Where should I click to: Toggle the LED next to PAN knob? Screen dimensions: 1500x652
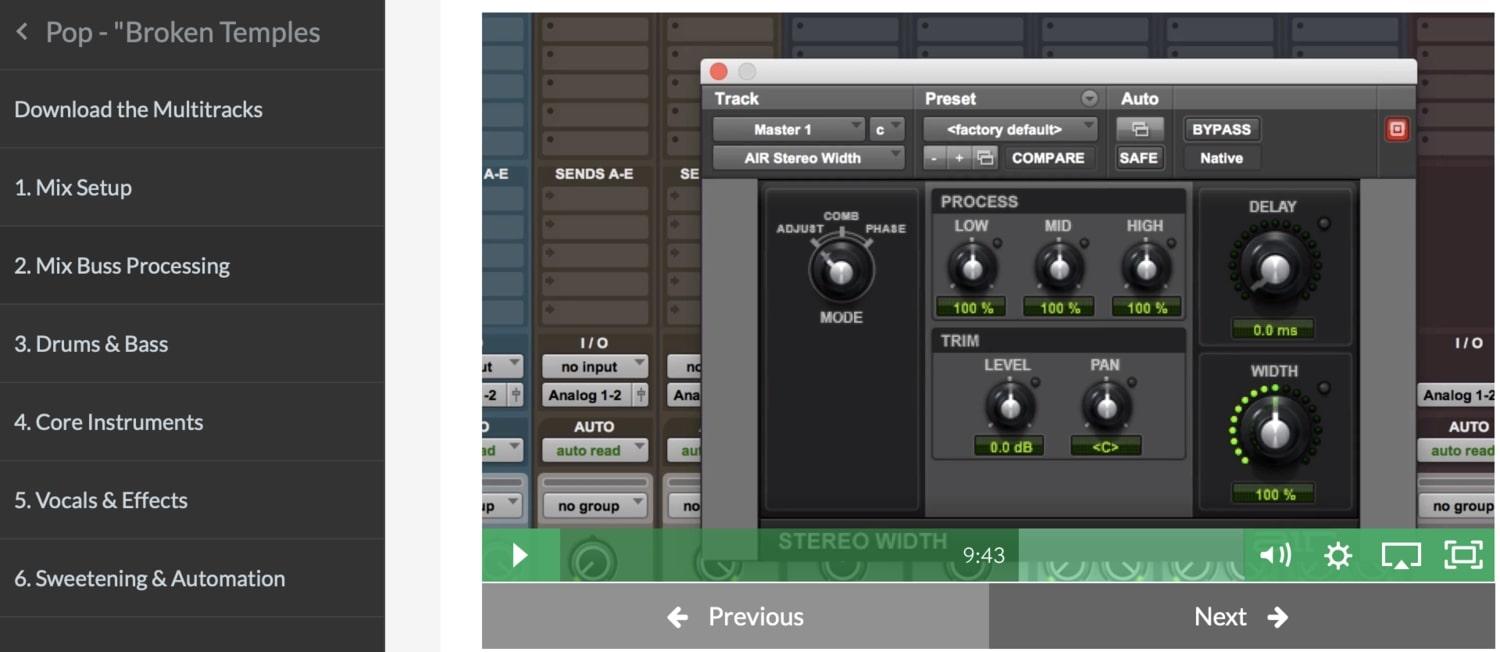click(1132, 382)
